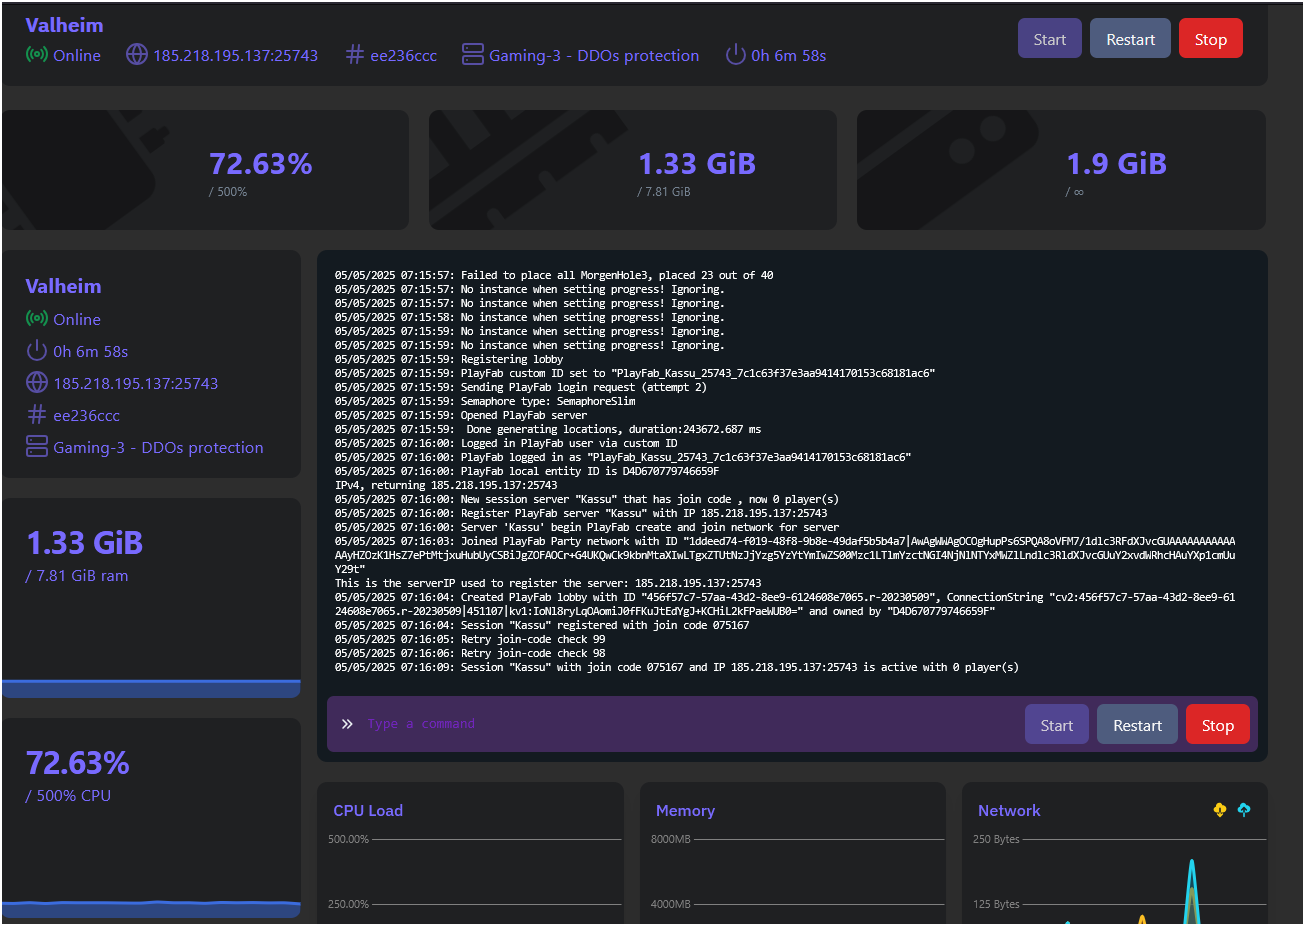The width and height of the screenshot is (1305, 926).
Task: Click the console line 'Registering lobby'
Action: (x=449, y=359)
